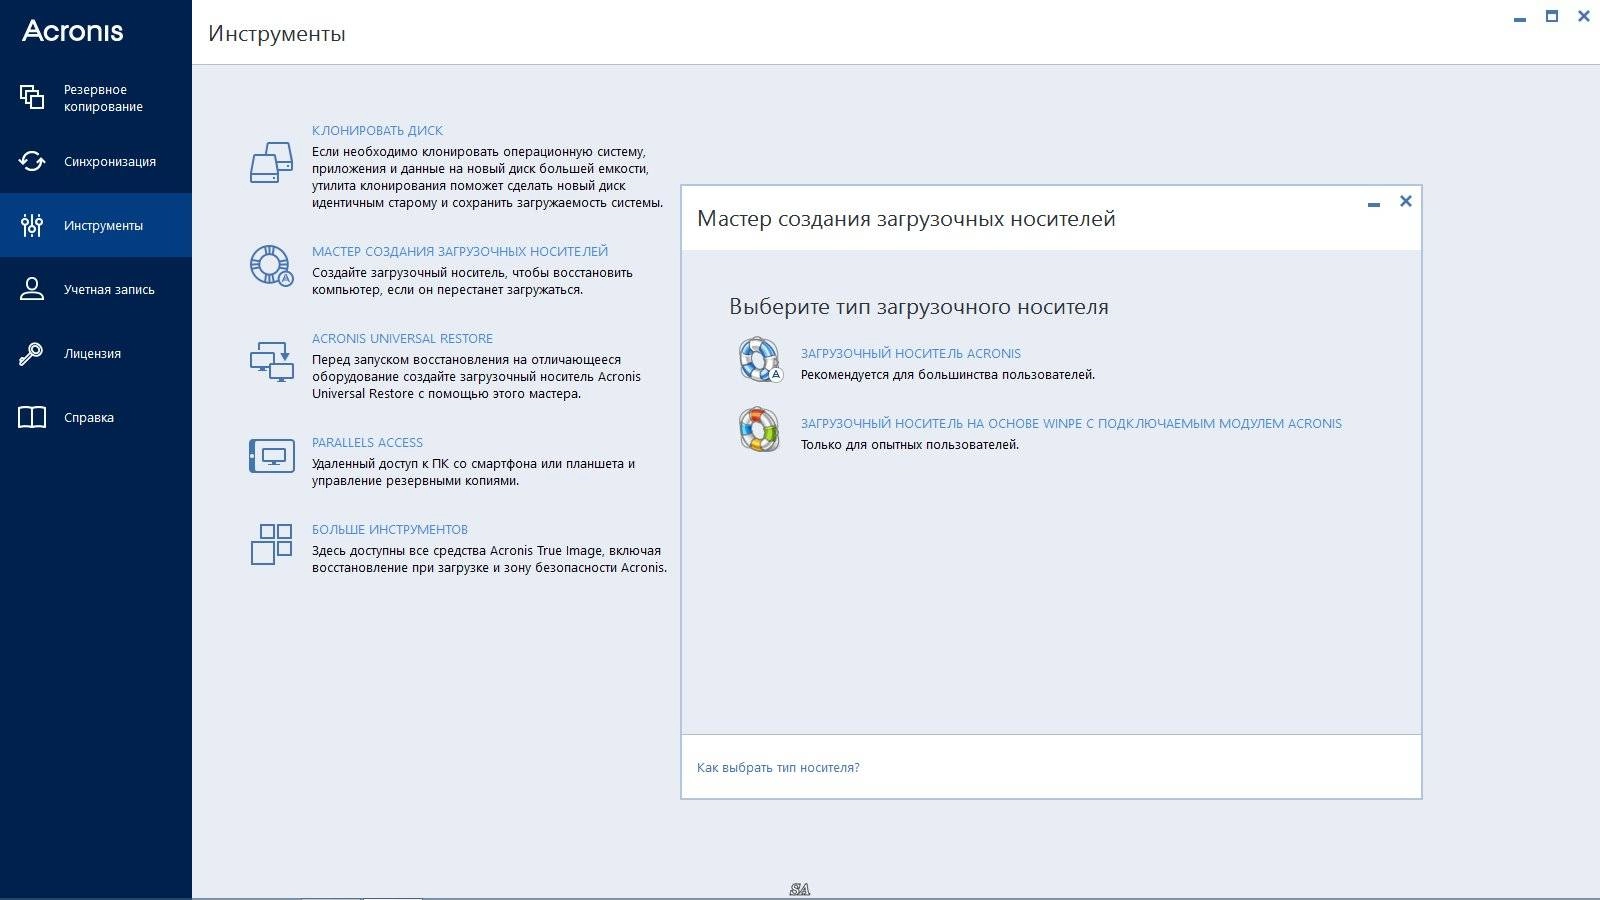Close the bootable media wizard dialog
Screen dimensions: 1600x900
tap(1405, 201)
